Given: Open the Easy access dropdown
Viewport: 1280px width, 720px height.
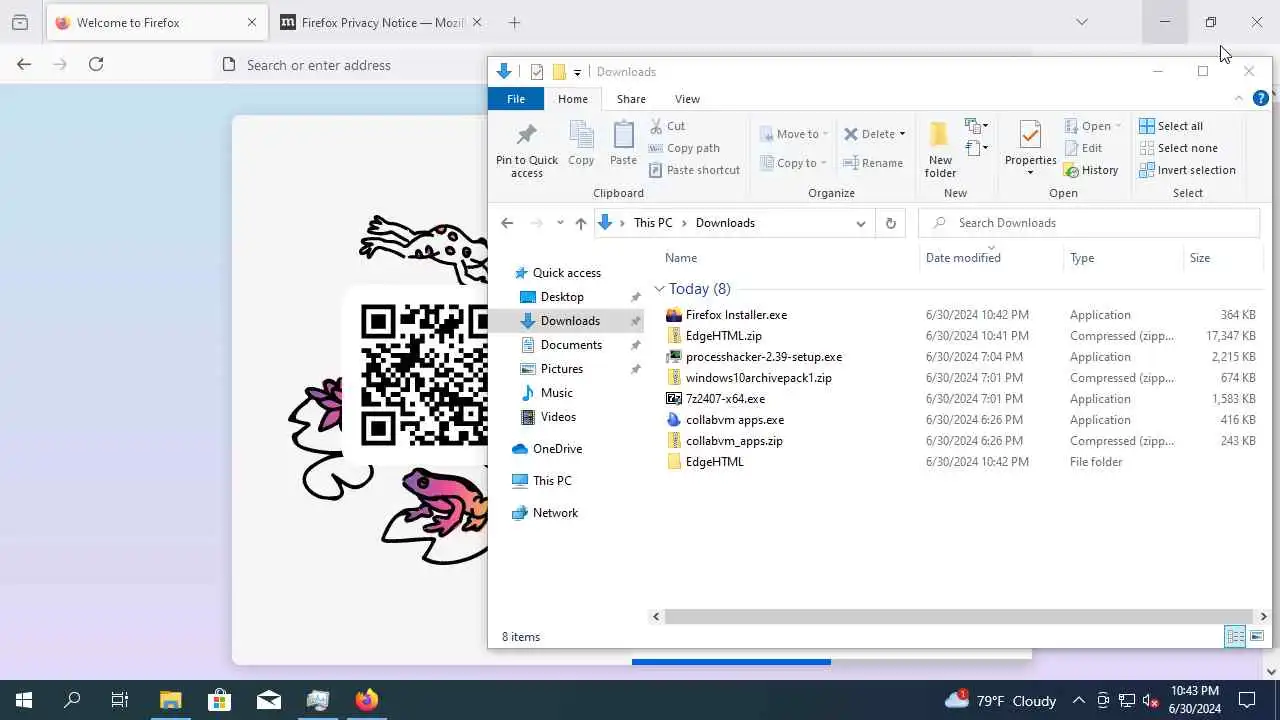Looking at the screenshot, I should coord(977,148).
